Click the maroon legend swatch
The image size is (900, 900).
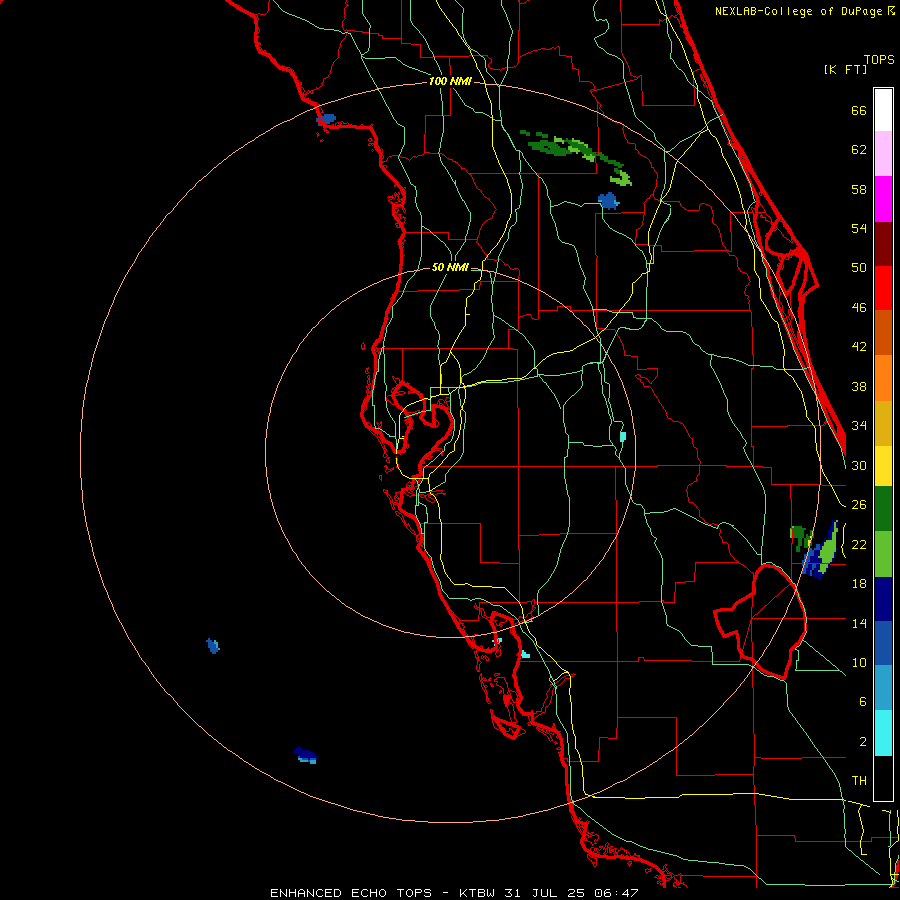(x=883, y=244)
